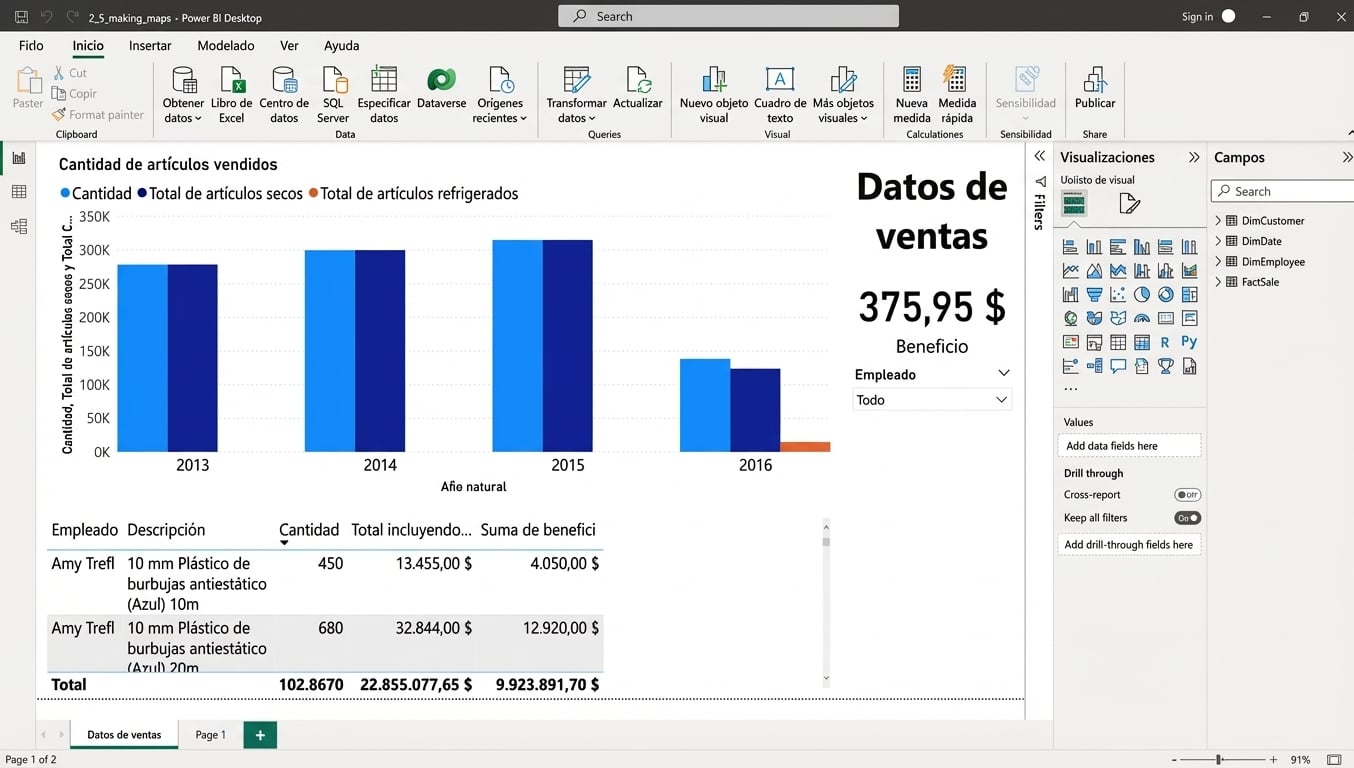Adjust the zoom slider in status bar
This screenshot has height=768, width=1354.
(x=1220, y=760)
